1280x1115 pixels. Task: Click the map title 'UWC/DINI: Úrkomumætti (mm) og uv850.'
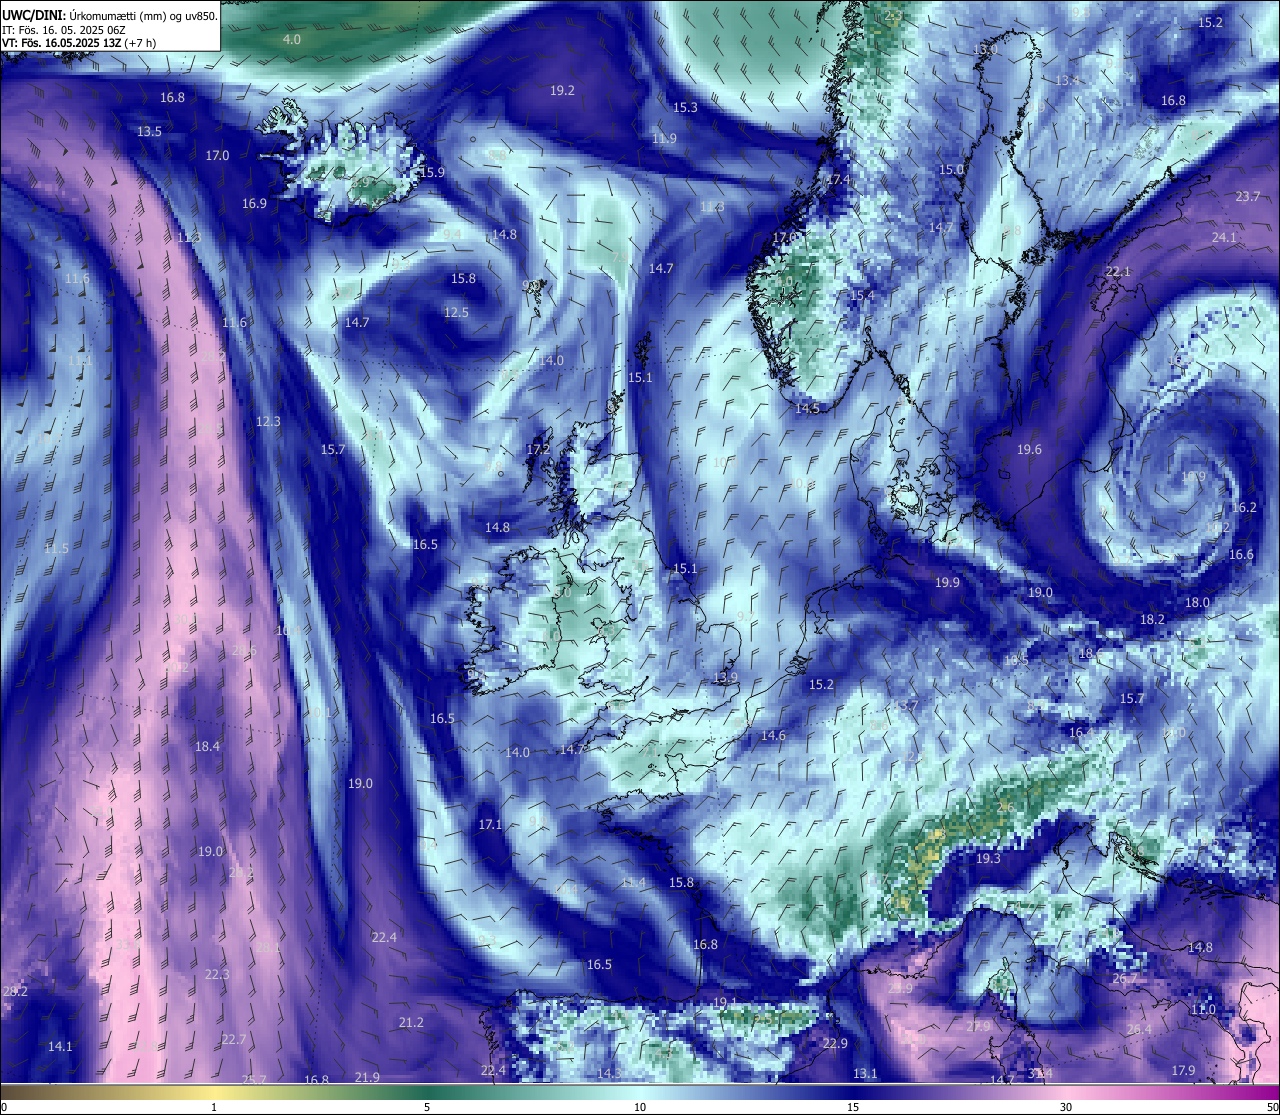tap(110, 15)
